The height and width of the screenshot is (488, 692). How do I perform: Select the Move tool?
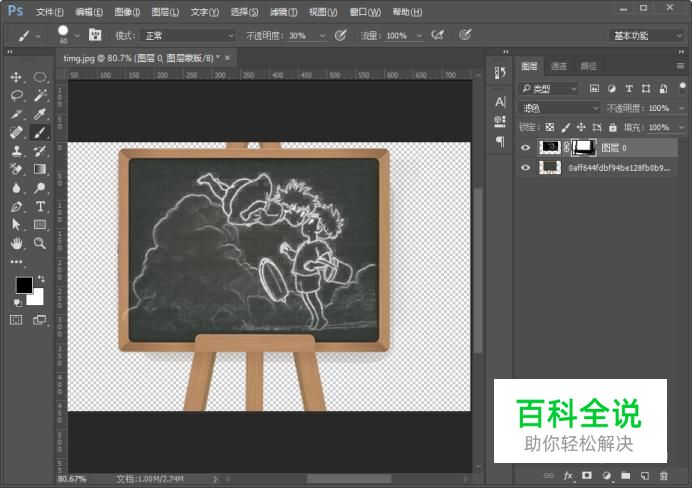(x=16, y=77)
